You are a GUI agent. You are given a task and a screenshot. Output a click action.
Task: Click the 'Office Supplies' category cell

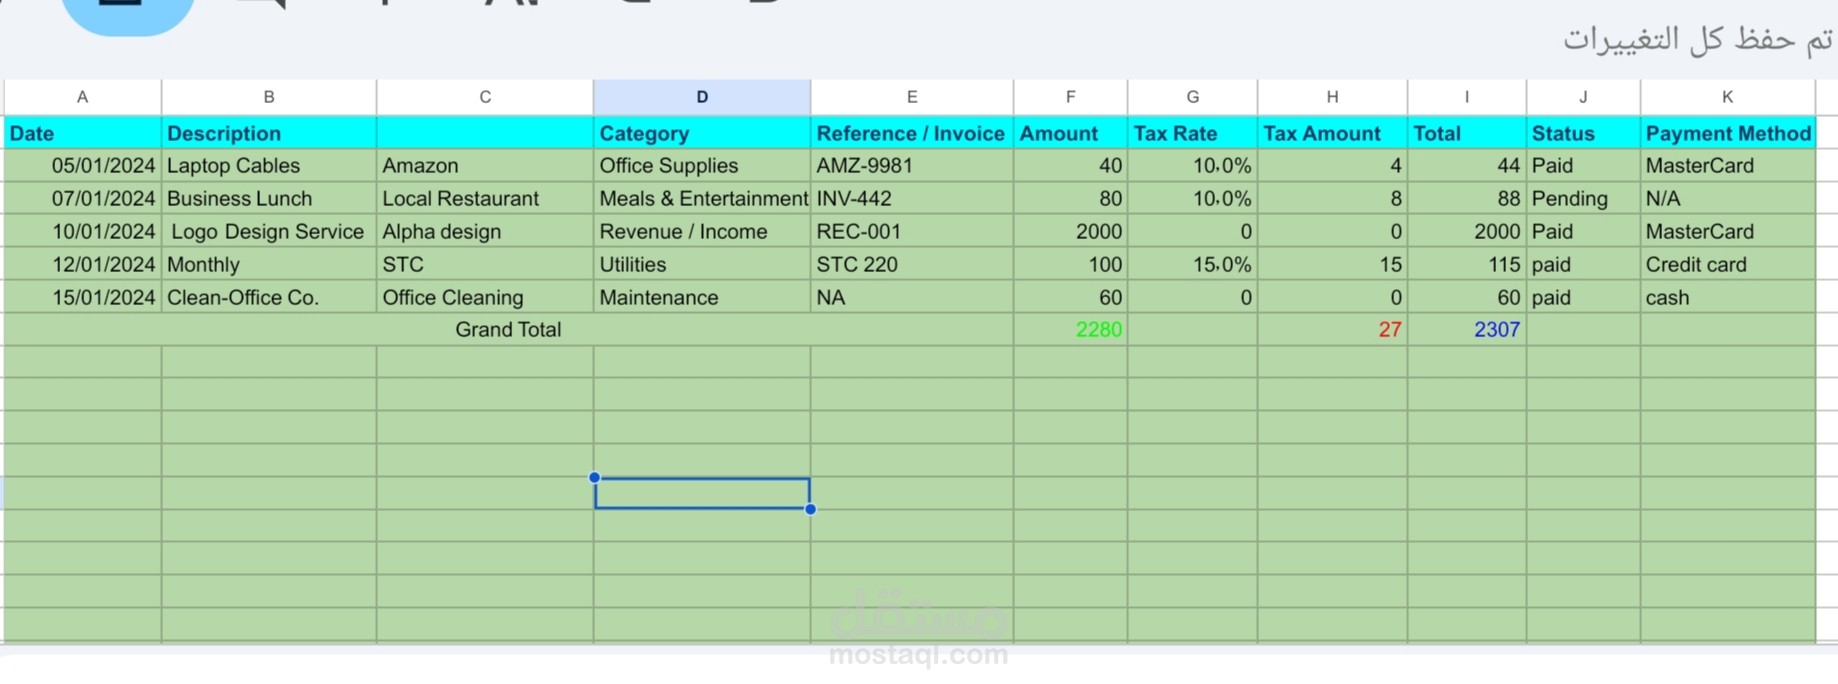(x=702, y=166)
